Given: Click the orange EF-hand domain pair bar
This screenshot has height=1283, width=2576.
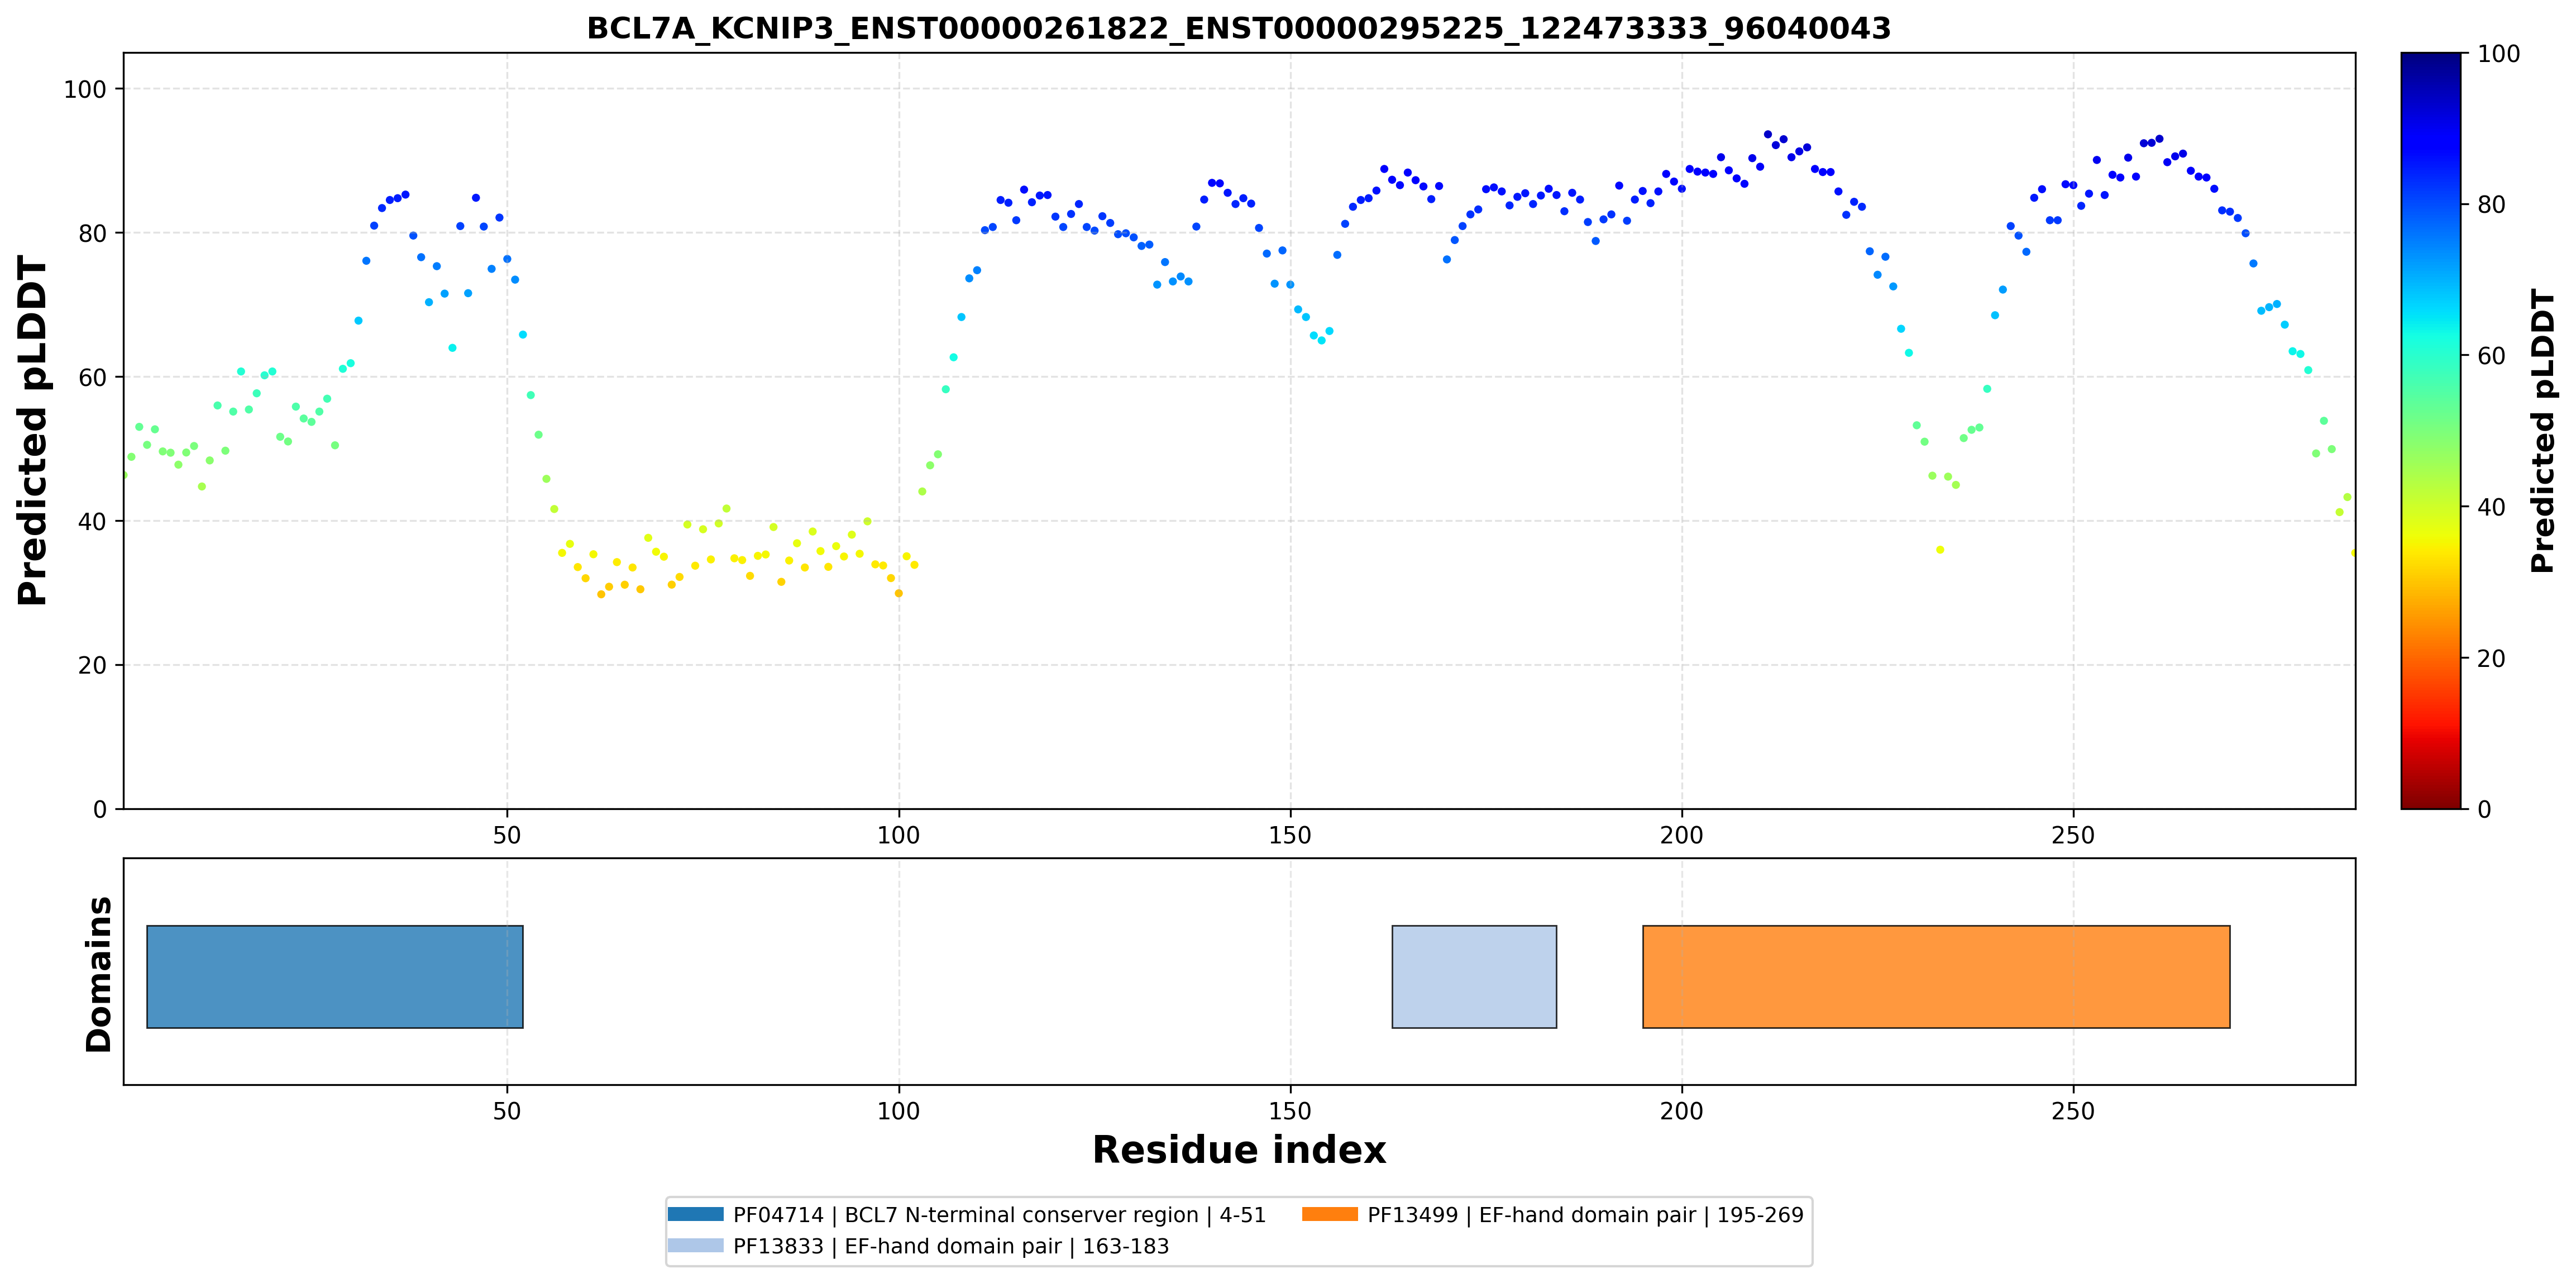Looking at the screenshot, I should 1936,976.
